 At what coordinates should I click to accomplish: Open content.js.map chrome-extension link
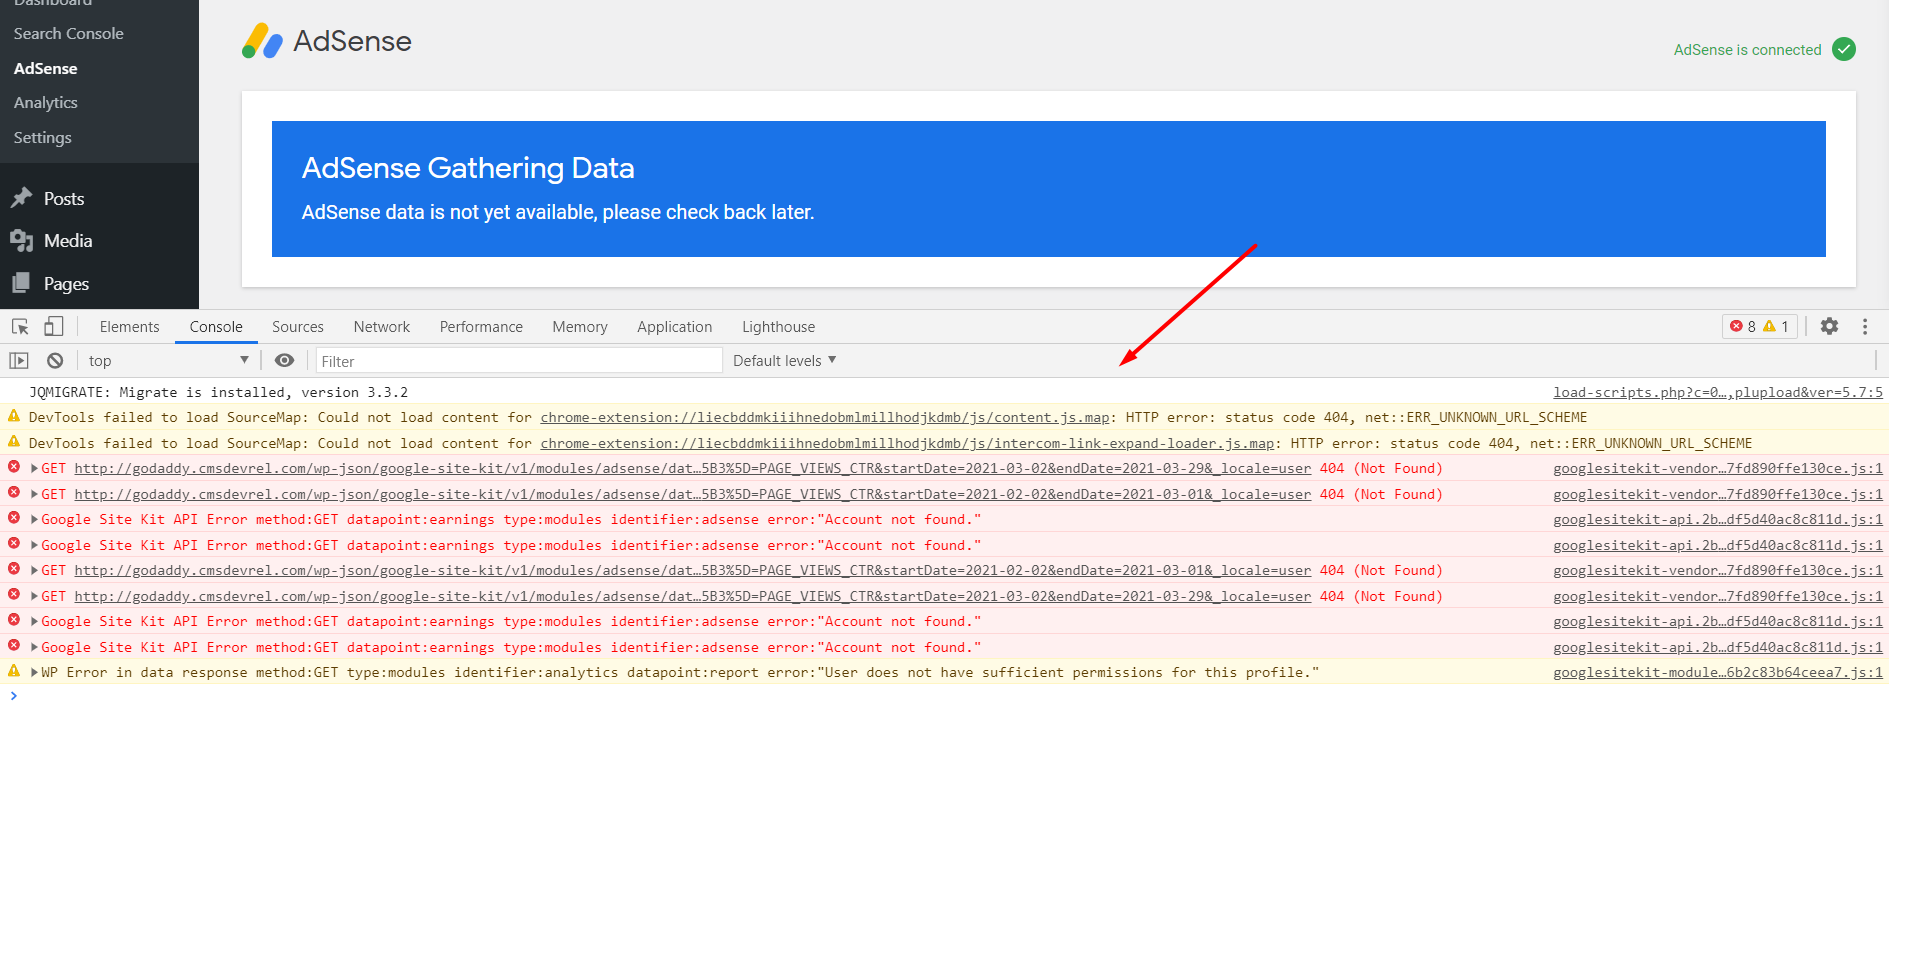click(825, 417)
